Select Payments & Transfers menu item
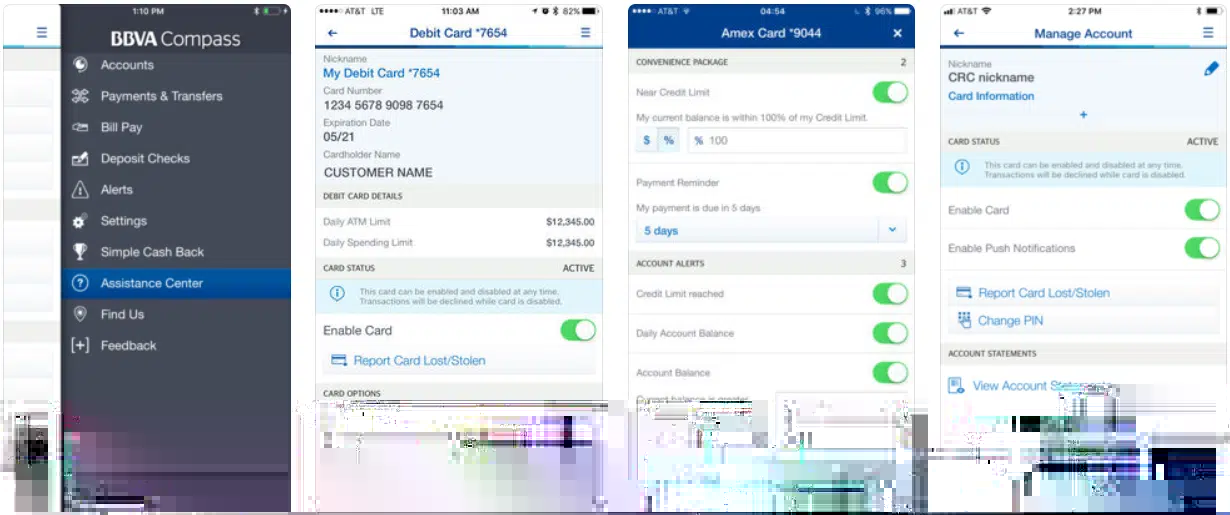This screenshot has width=1230, height=515. (x=161, y=96)
